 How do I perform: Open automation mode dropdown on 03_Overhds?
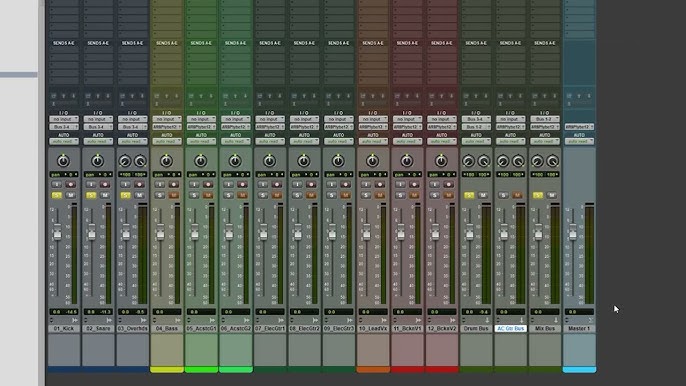pyautogui.click(x=132, y=141)
